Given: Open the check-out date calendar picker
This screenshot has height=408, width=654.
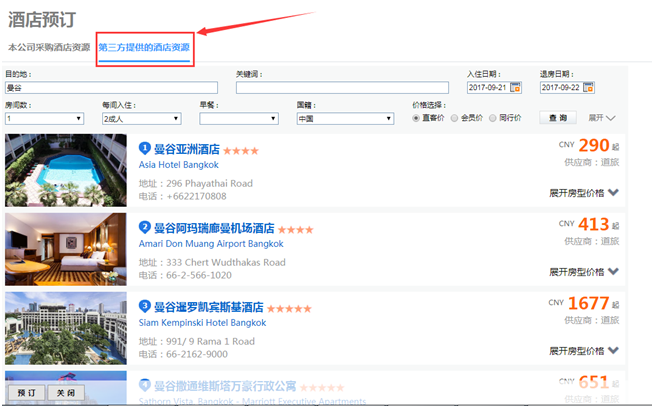Looking at the screenshot, I should 588,88.
